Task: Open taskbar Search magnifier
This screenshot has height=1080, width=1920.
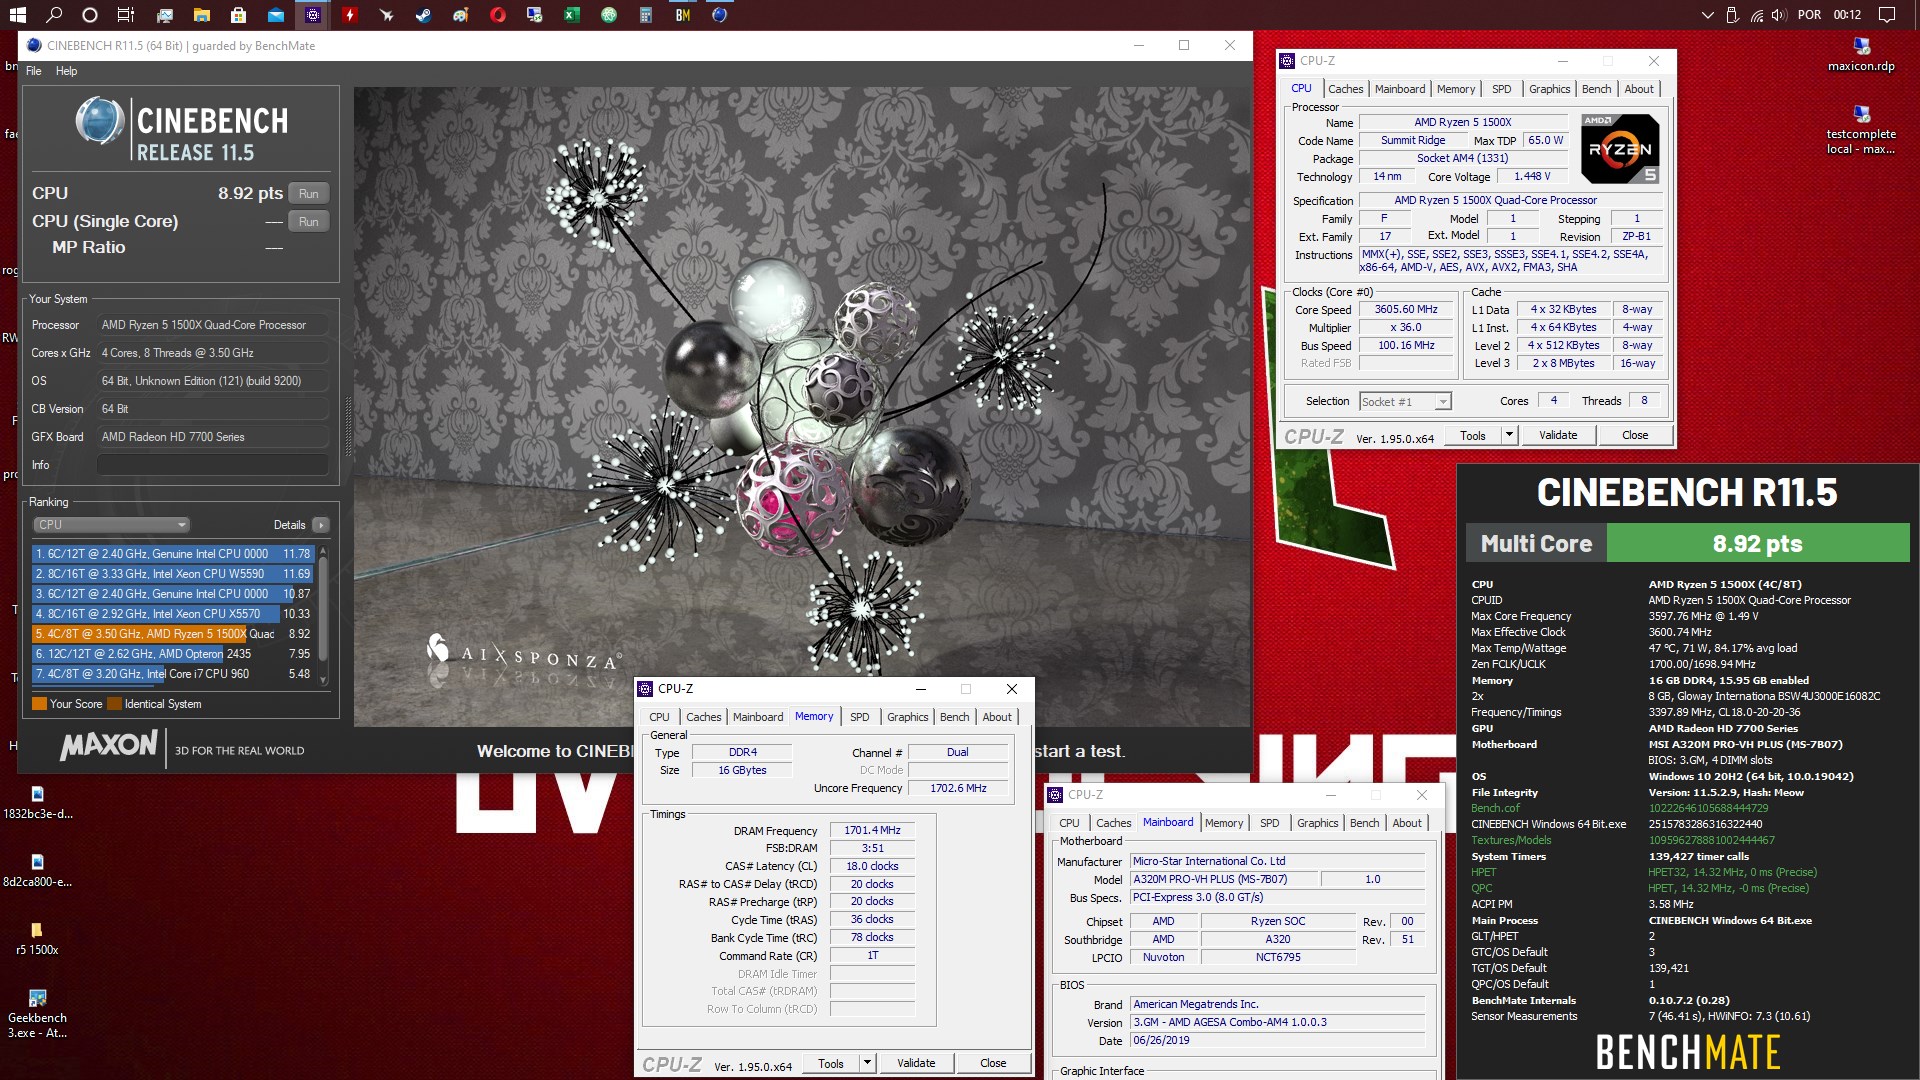Action: click(x=54, y=15)
